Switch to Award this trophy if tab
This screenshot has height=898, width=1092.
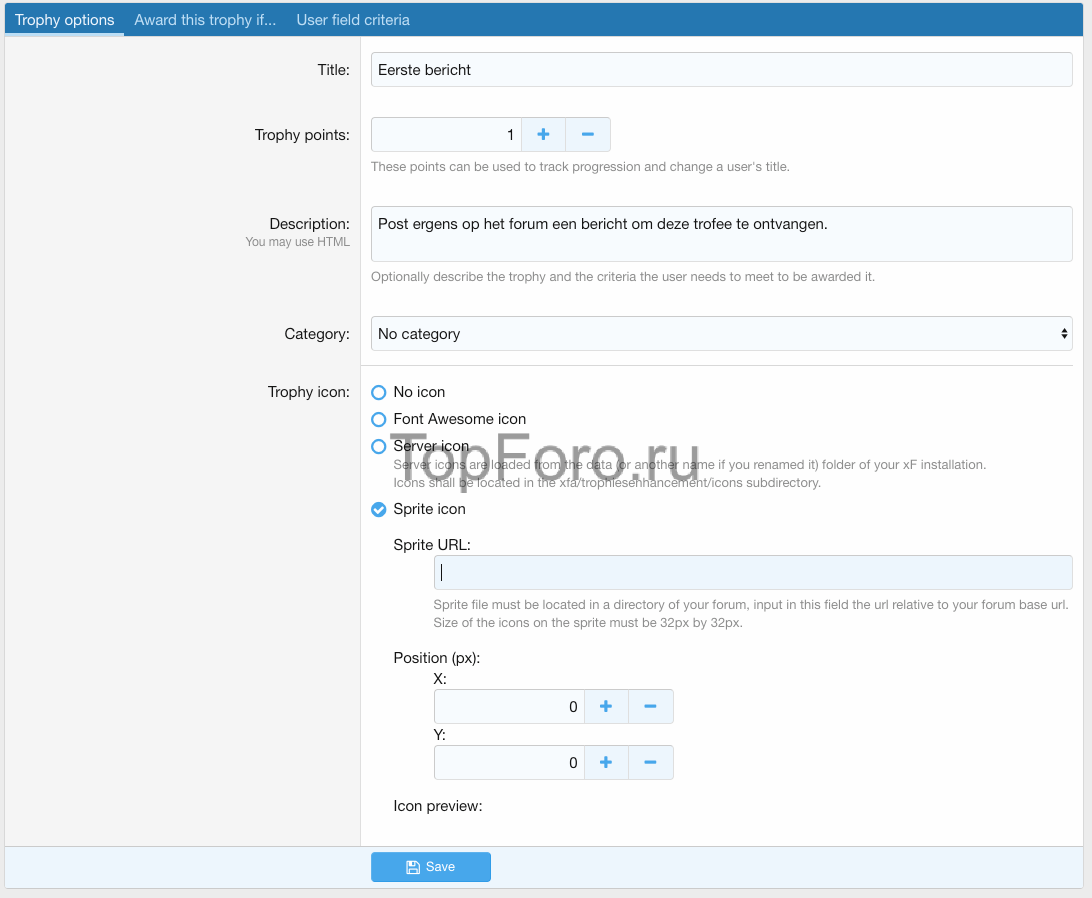point(205,20)
